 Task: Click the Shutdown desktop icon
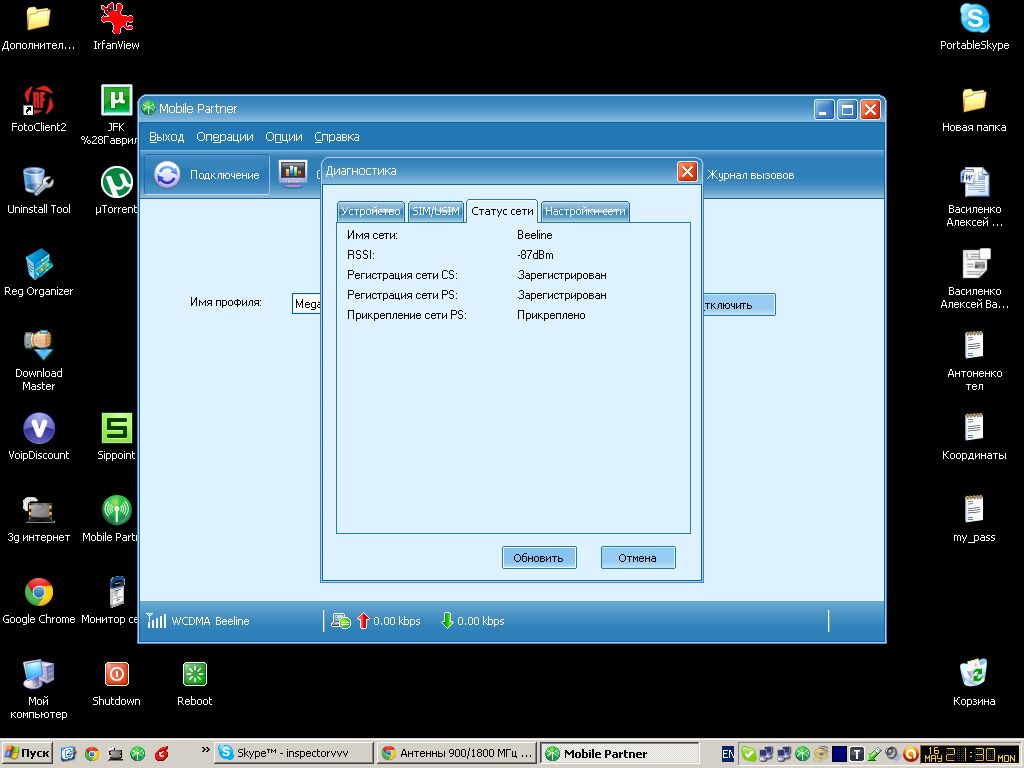[x=116, y=683]
